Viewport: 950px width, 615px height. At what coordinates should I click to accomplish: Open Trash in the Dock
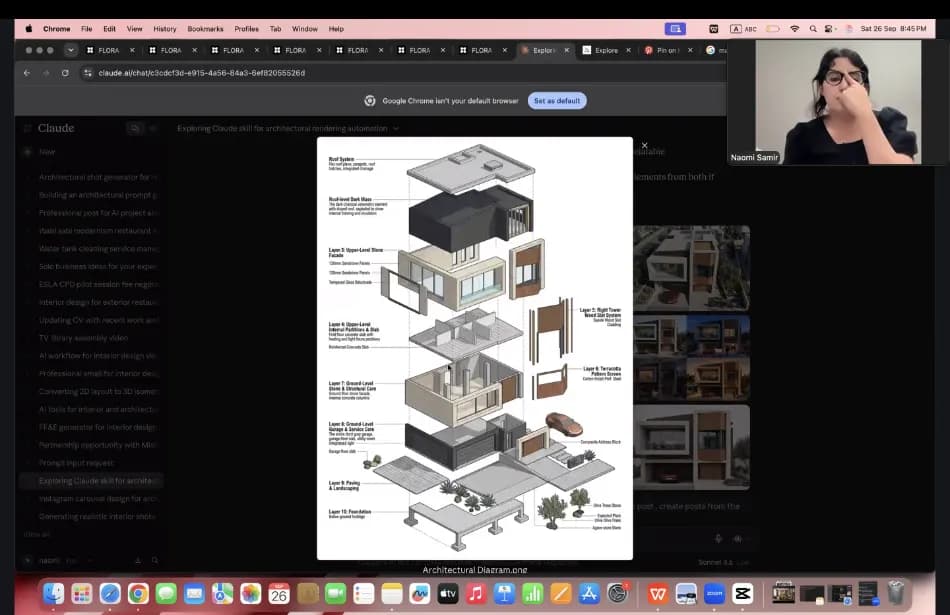(896, 594)
